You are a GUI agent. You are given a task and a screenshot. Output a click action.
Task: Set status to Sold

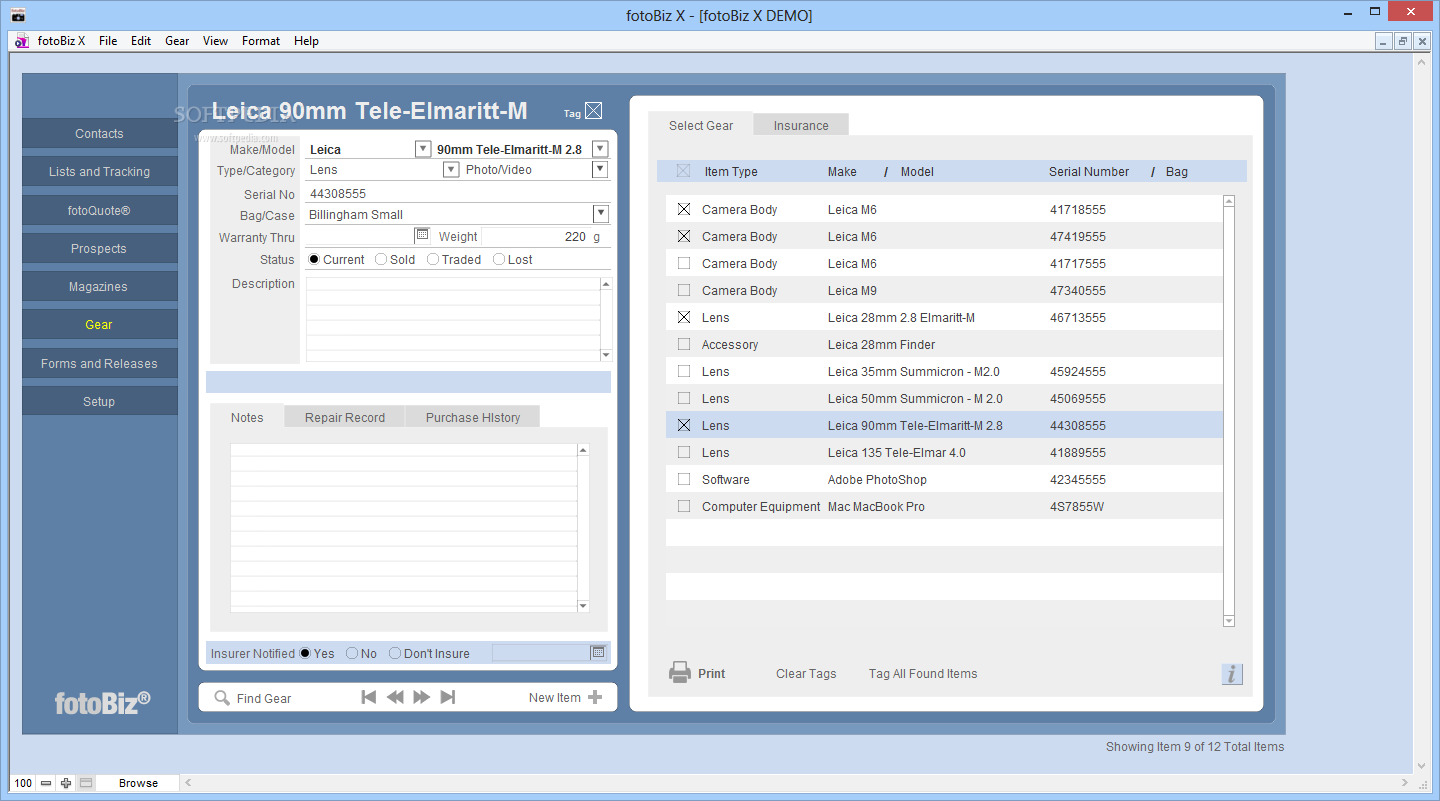(x=381, y=259)
